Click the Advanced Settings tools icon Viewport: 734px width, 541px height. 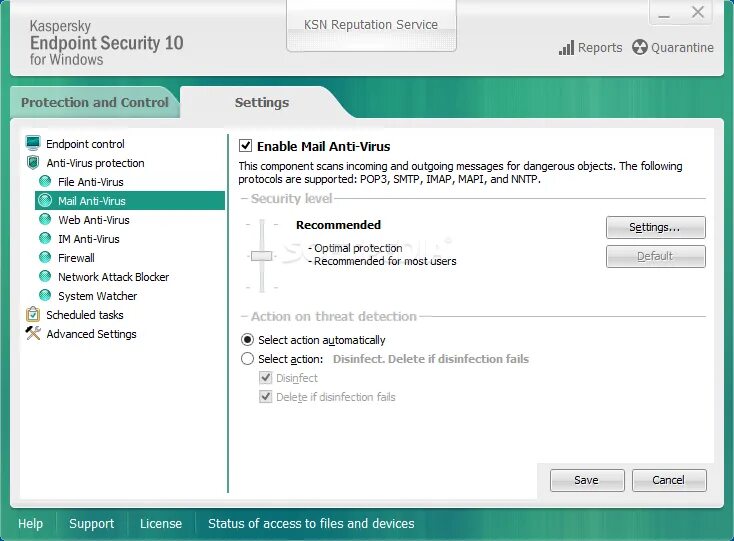[33, 333]
